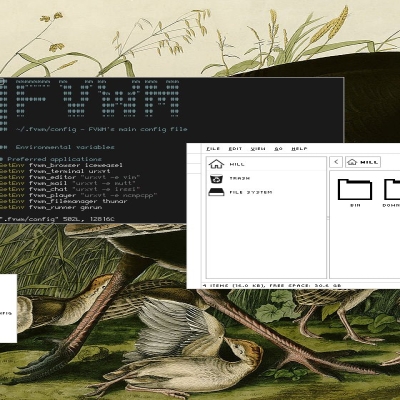
Task: Open the Edit menu
Action: coord(235,149)
